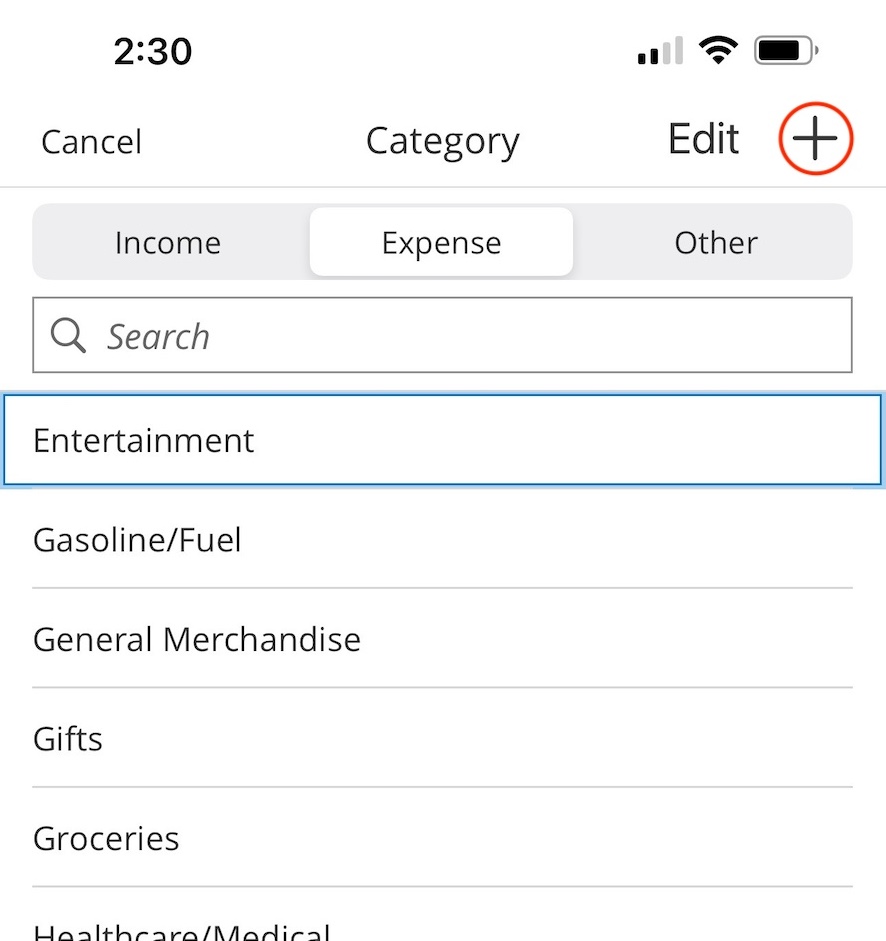Tap the 2:30 clock in status bar

[152, 51]
